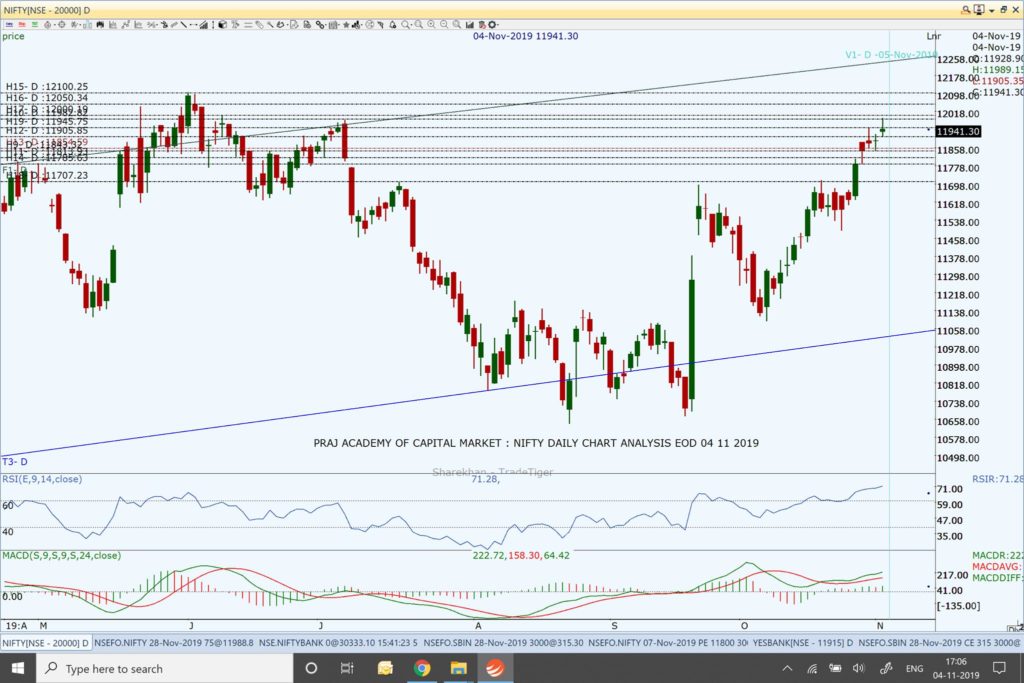The image size is (1024, 683).
Task: Expand the title bar dropdown arrow
Action: pyautogui.click(x=991, y=10)
